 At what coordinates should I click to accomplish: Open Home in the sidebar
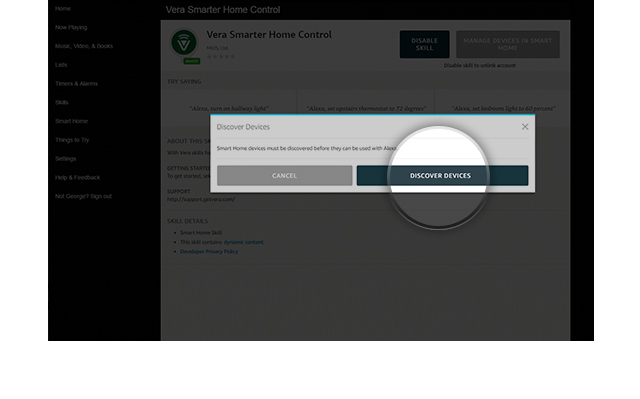63,9
